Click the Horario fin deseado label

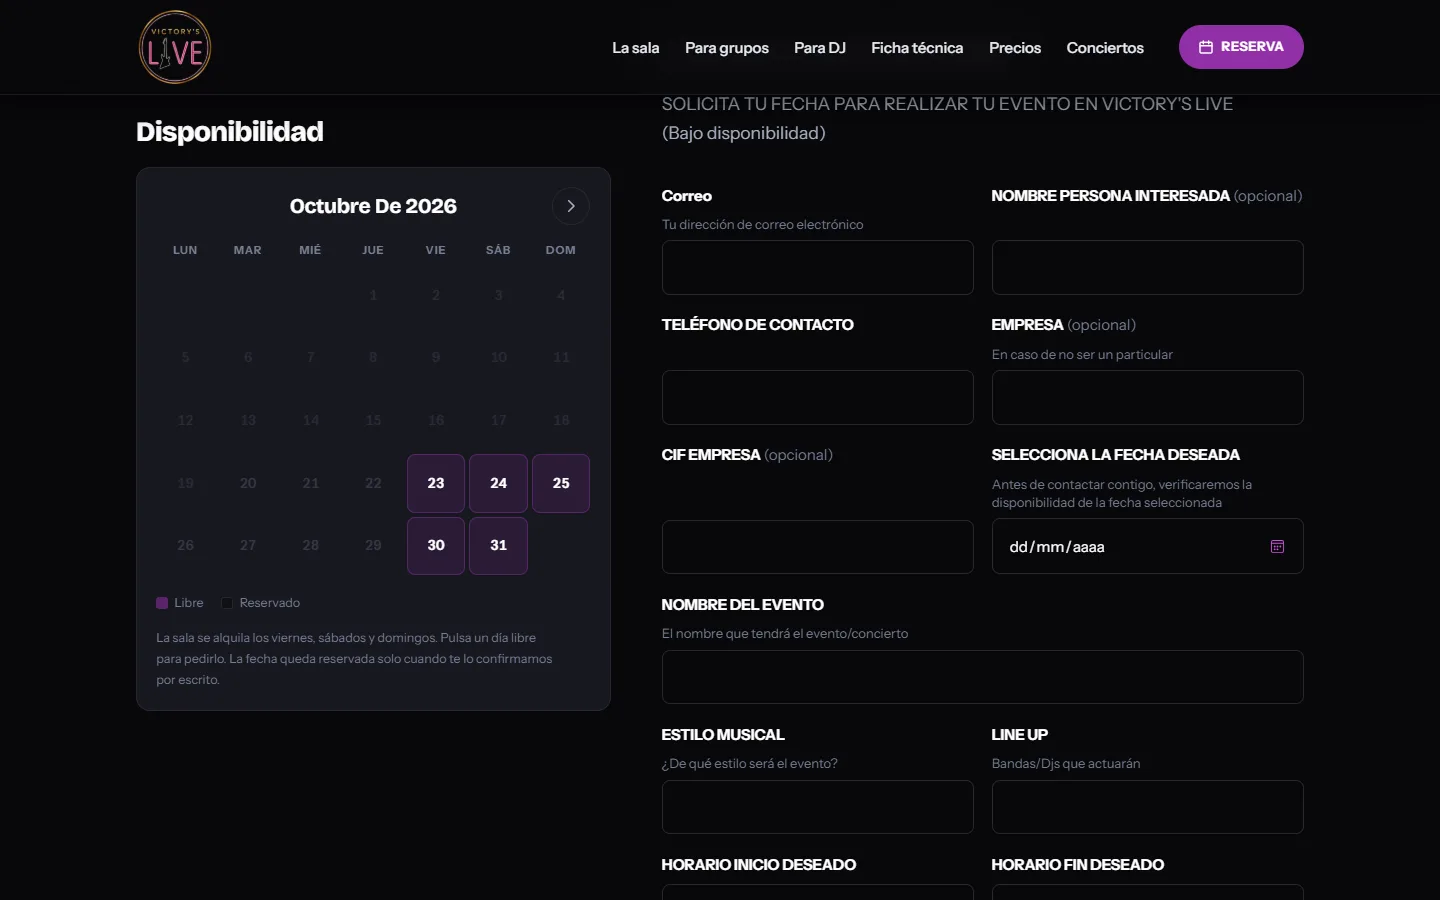tap(1078, 864)
